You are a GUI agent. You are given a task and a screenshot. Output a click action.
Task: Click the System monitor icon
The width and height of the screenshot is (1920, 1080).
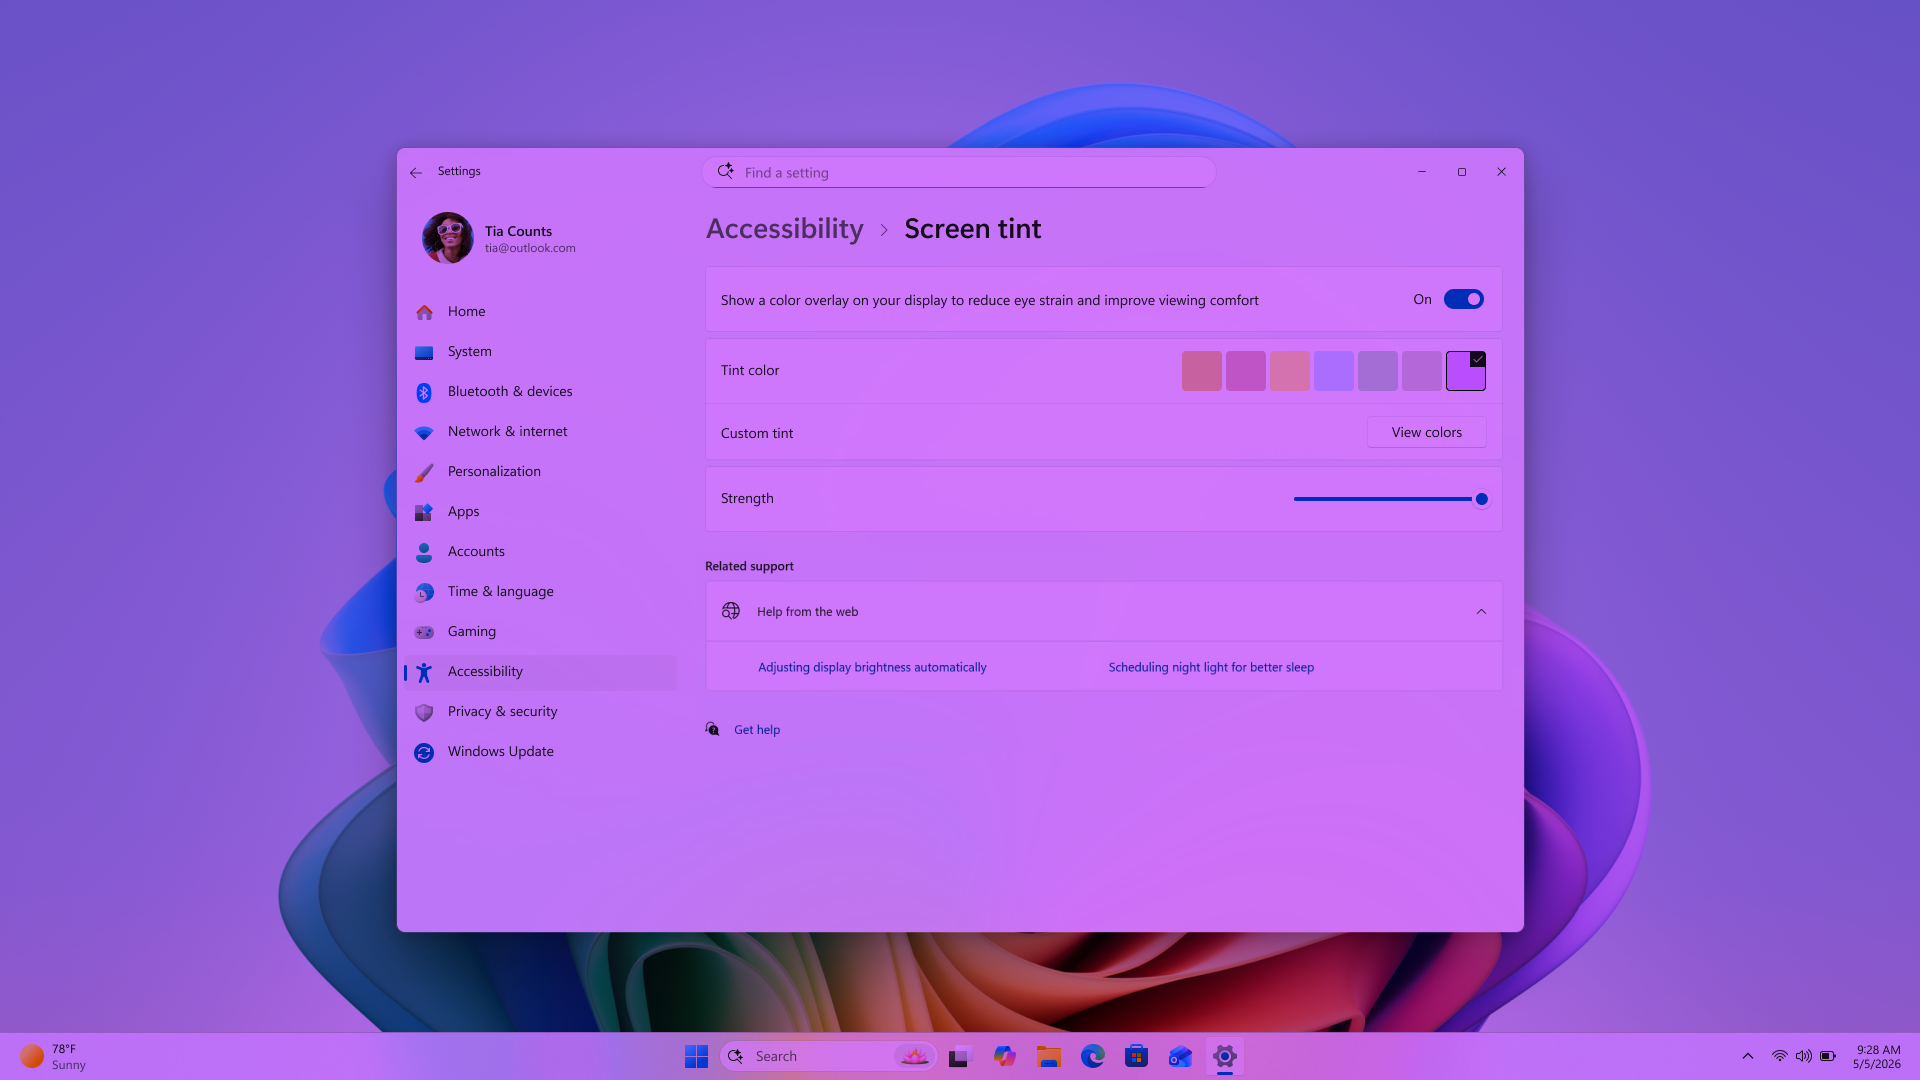click(424, 352)
